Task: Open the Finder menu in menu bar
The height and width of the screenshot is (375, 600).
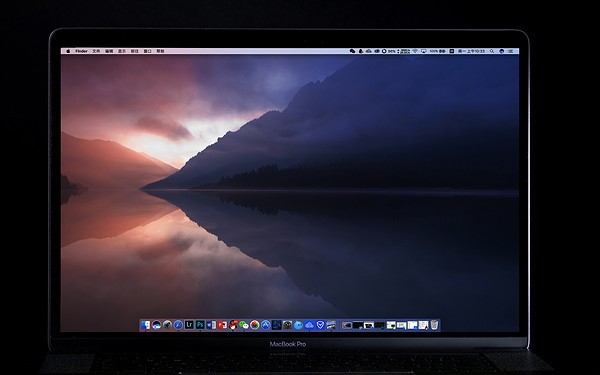Action: (81, 51)
